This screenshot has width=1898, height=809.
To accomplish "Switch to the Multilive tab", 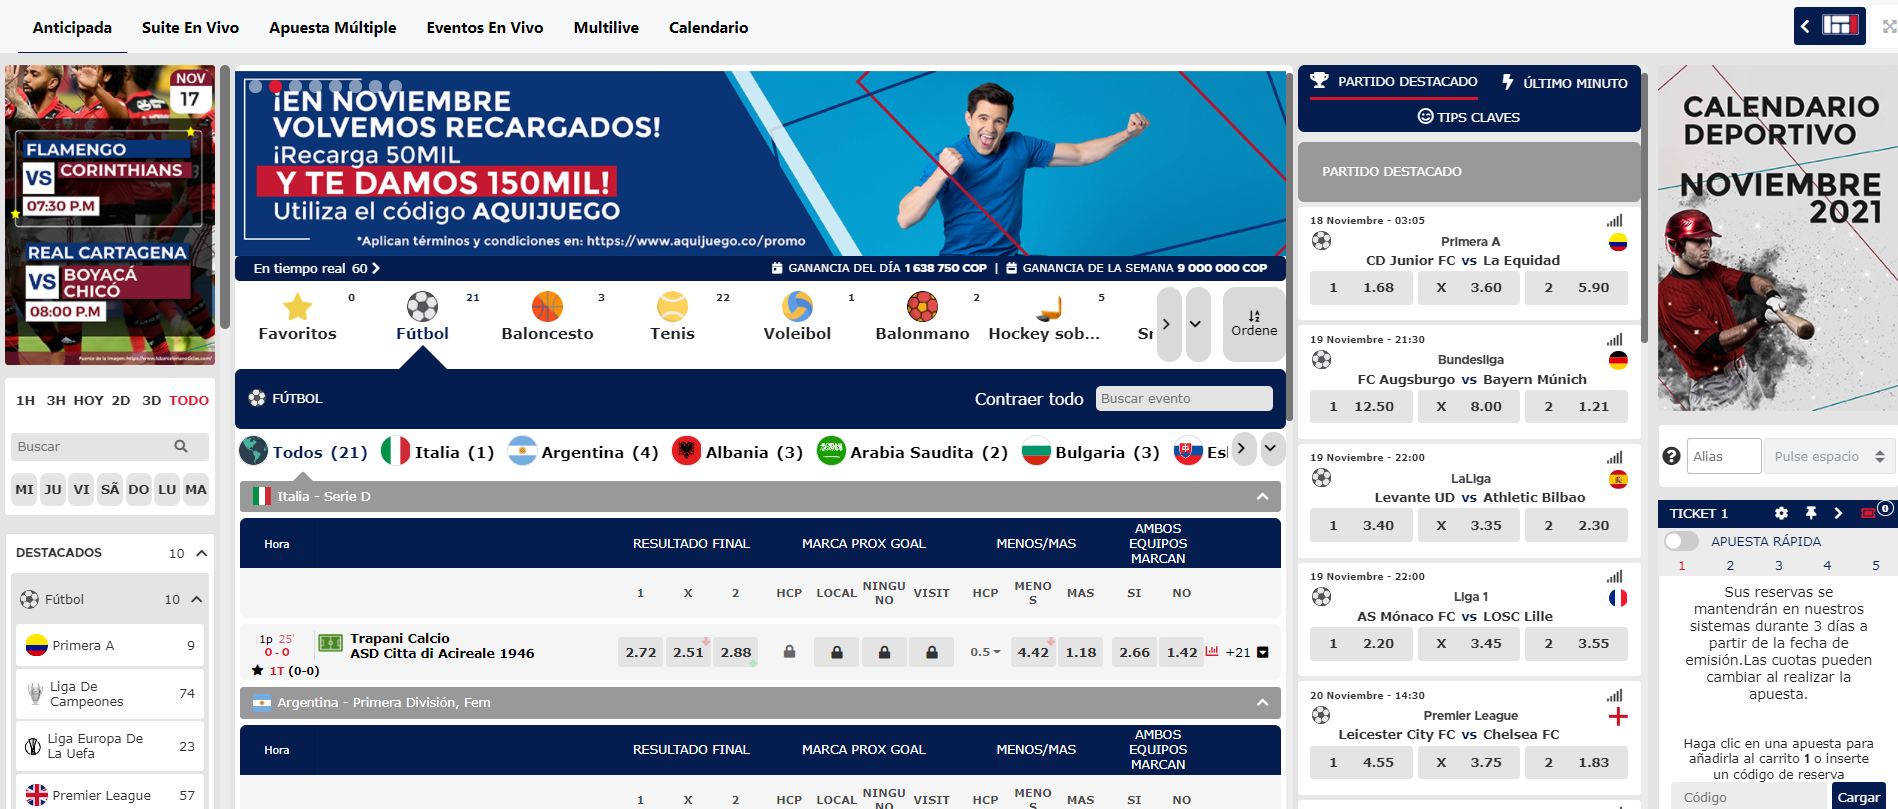I will [606, 27].
